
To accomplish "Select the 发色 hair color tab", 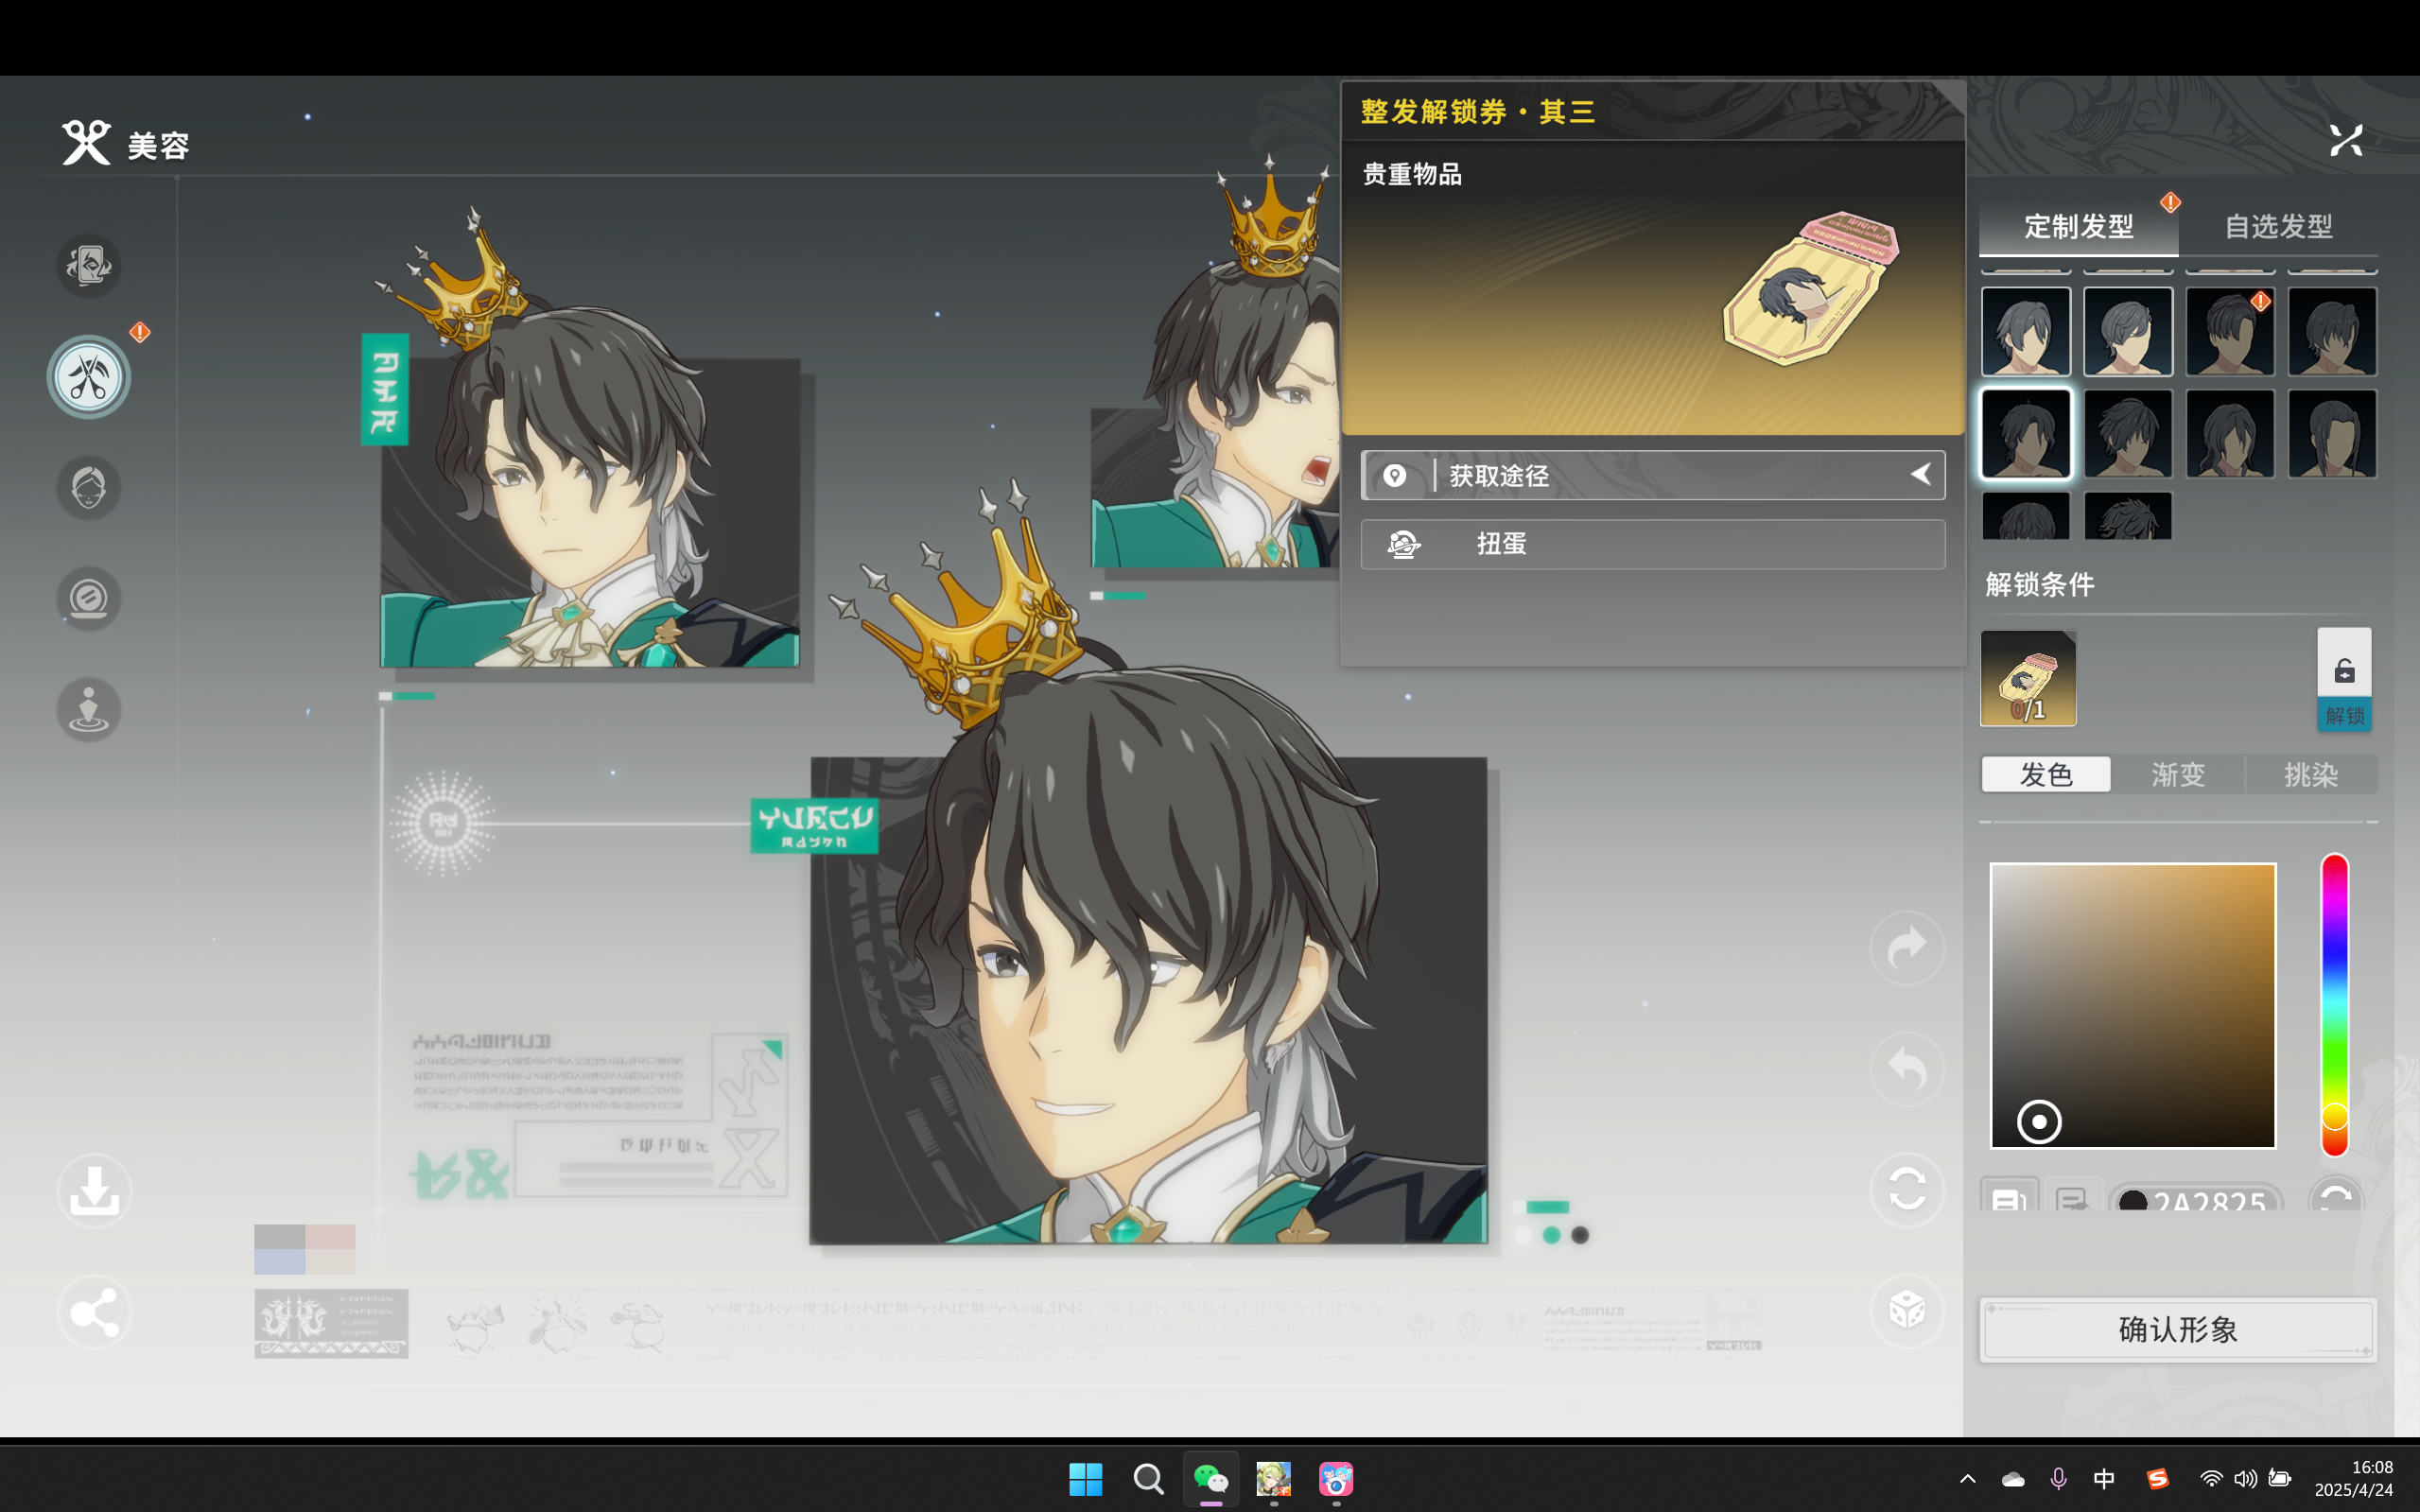I will pyautogui.click(x=2046, y=774).
